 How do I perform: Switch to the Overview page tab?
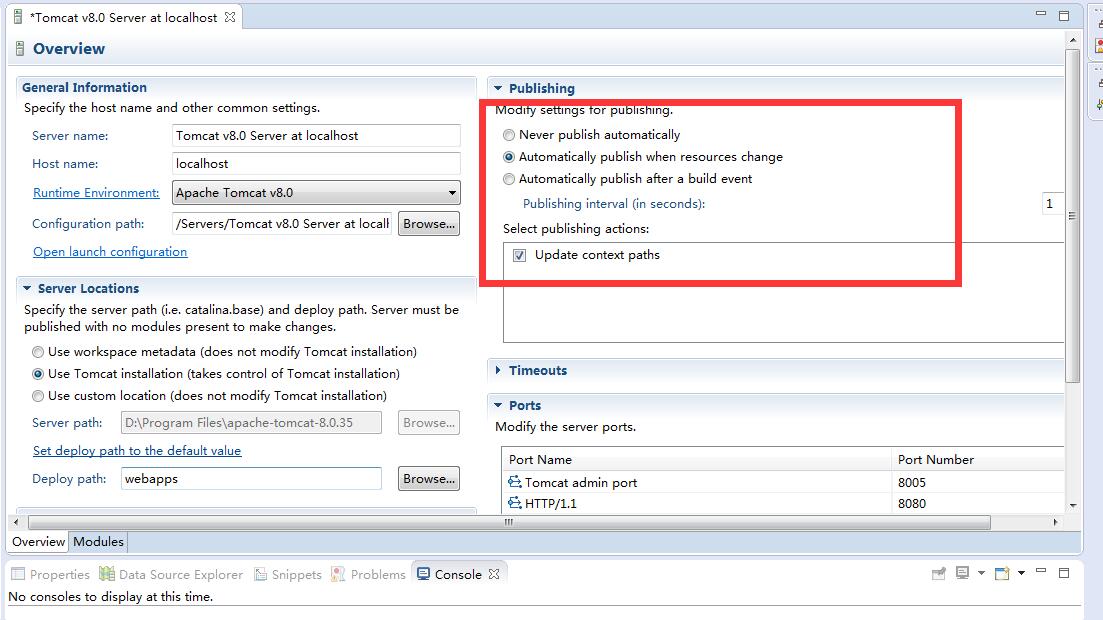39,541
